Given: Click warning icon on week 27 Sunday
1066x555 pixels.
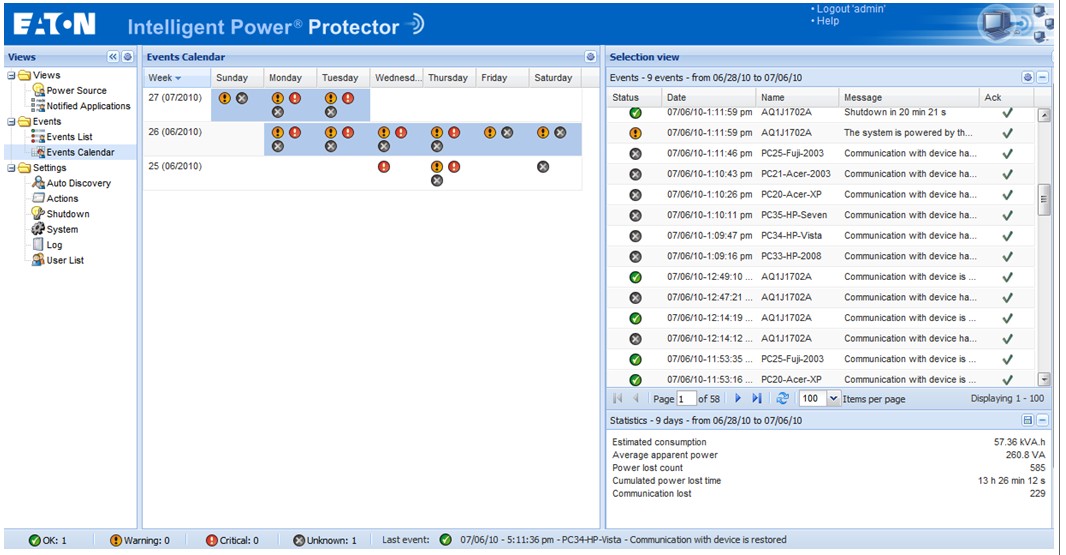Looking at the screenshot, I should [x=225, y=98].
